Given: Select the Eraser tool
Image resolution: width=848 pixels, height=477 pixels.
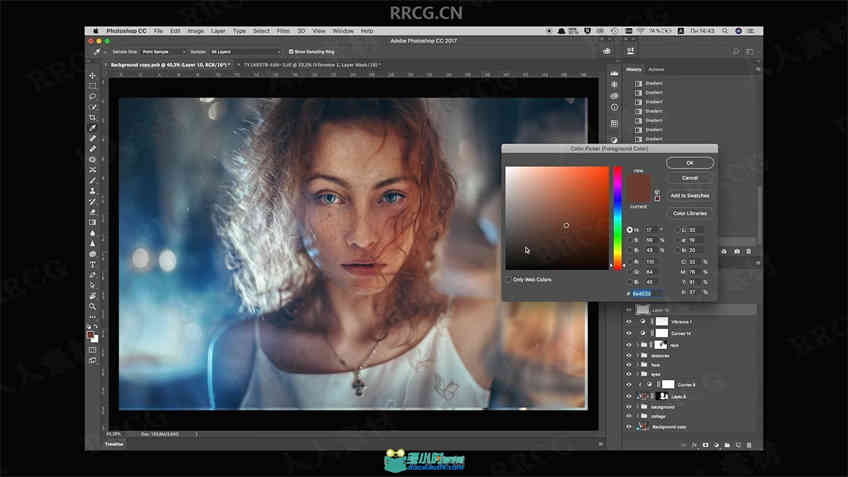Looking at the screenshot, I should tap(92, 212).
